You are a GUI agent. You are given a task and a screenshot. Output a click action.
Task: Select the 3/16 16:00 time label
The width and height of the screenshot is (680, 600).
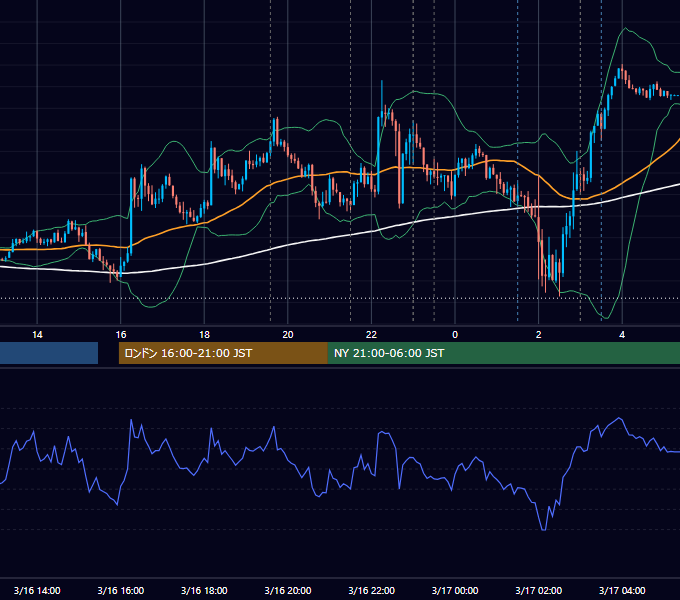(x=121, y=590)
